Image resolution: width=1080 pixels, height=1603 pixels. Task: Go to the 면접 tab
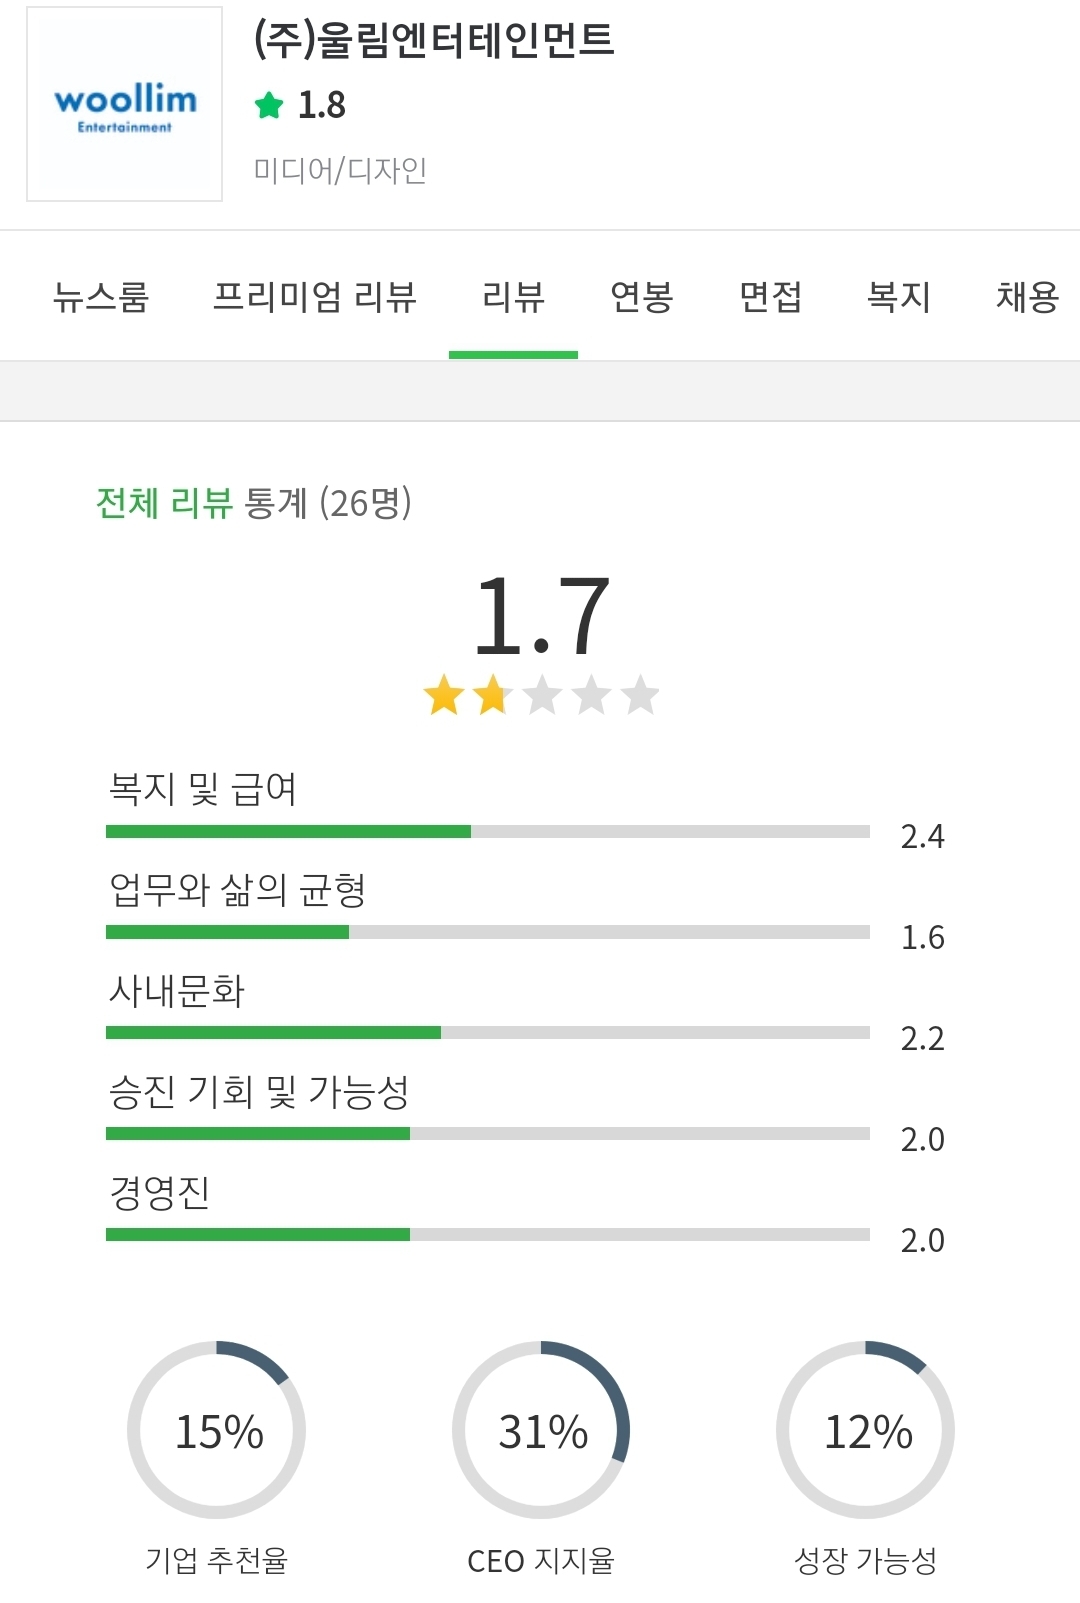pos(770,297)
